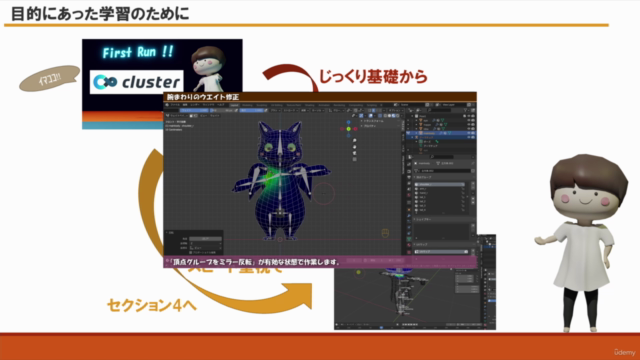The height and width of the screenshot is (360, 640).
Task: Move vertex group up with arrow button
Action: [473, 199]
